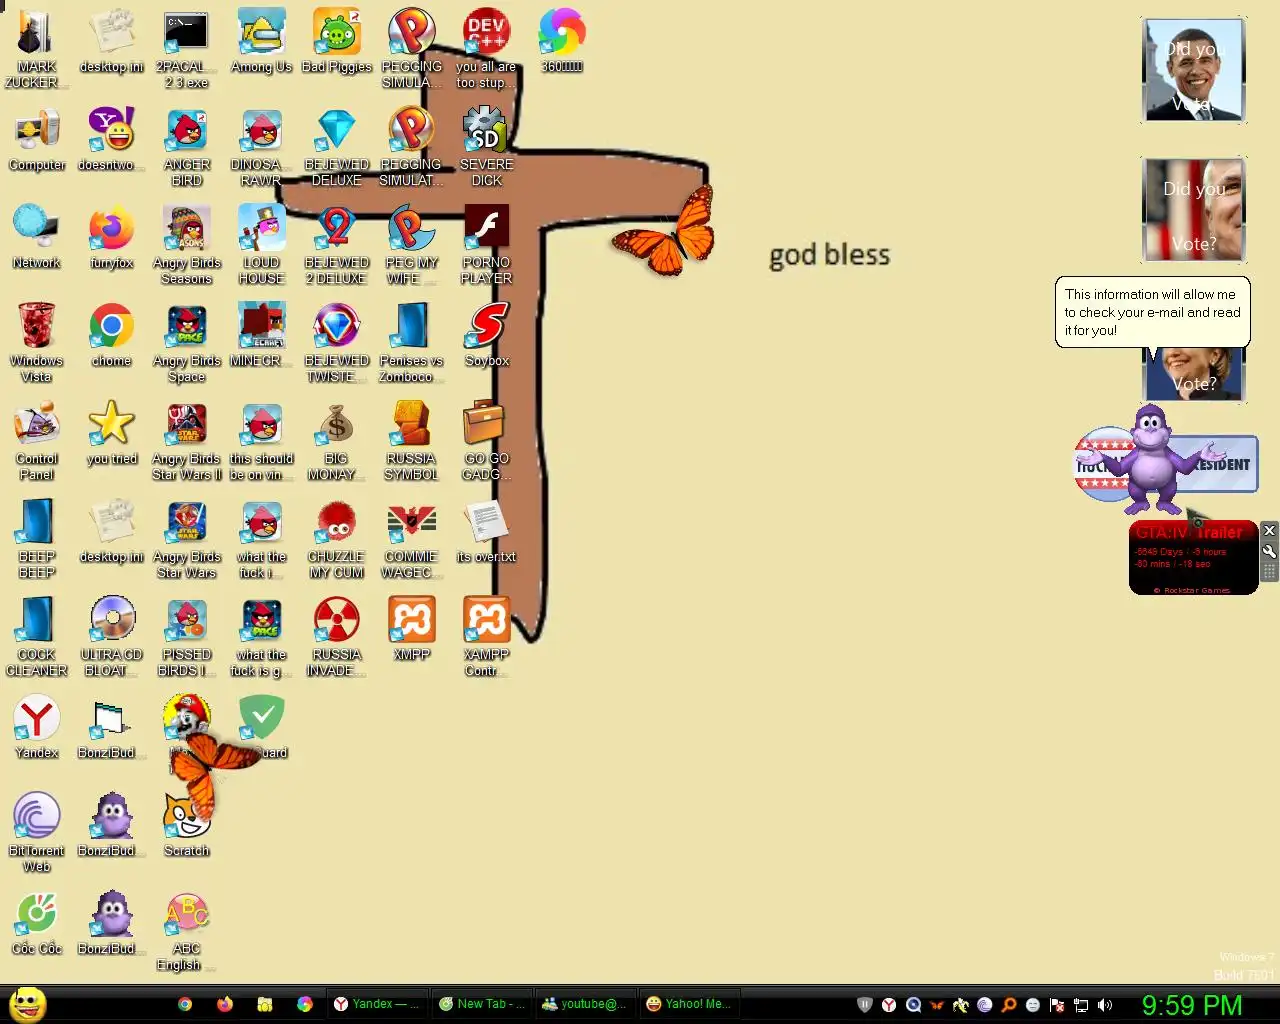Click the Obama 'Did you Vote?' gadget

point(1194,70)
